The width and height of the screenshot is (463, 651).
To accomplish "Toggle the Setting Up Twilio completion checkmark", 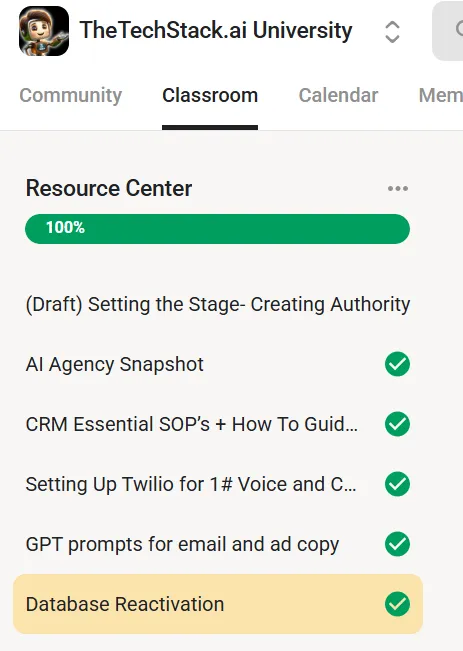I will pyautogui.click(x=397, y=484).
